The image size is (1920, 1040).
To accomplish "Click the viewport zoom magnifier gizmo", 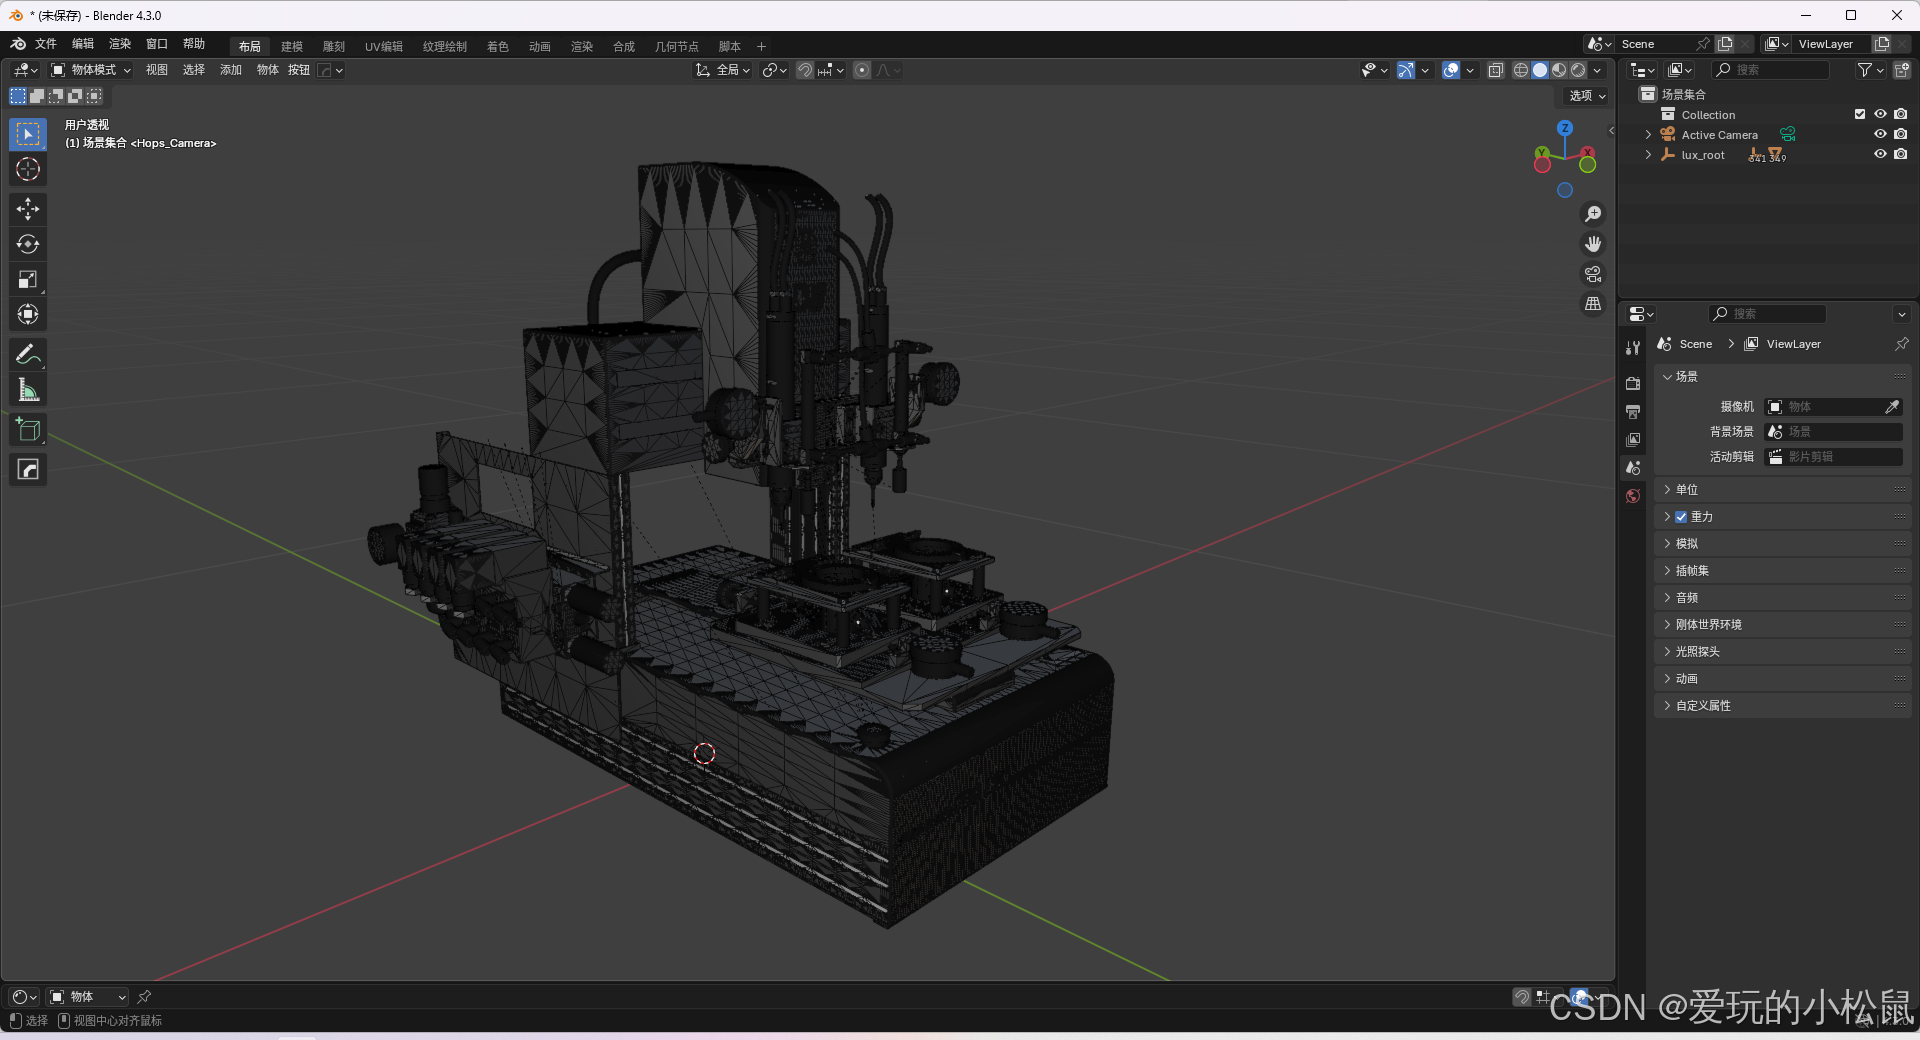I will pyautogui.click(x=1593, y=214).
